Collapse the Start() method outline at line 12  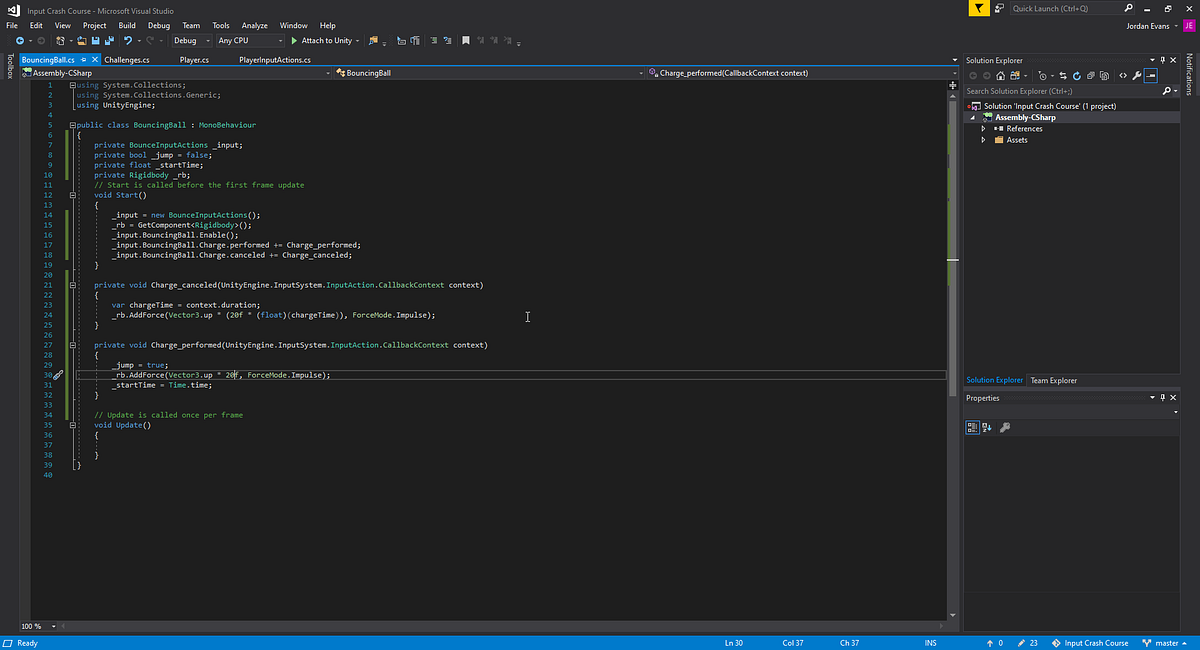(73, 195)
